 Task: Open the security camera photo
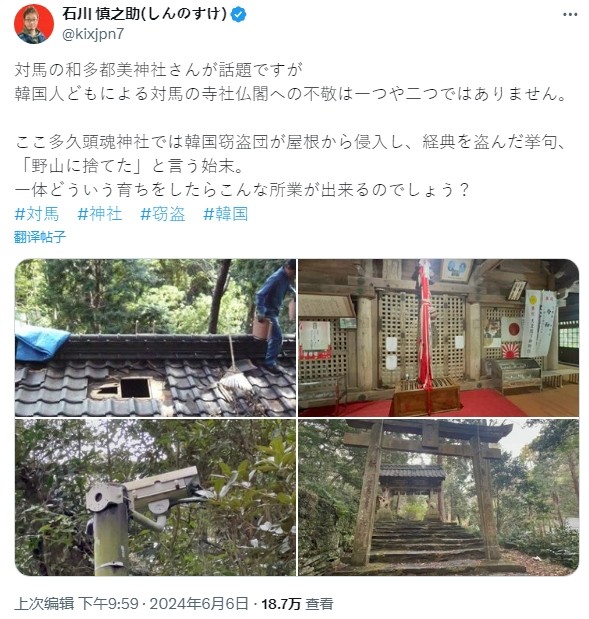[x=156, y=497]
